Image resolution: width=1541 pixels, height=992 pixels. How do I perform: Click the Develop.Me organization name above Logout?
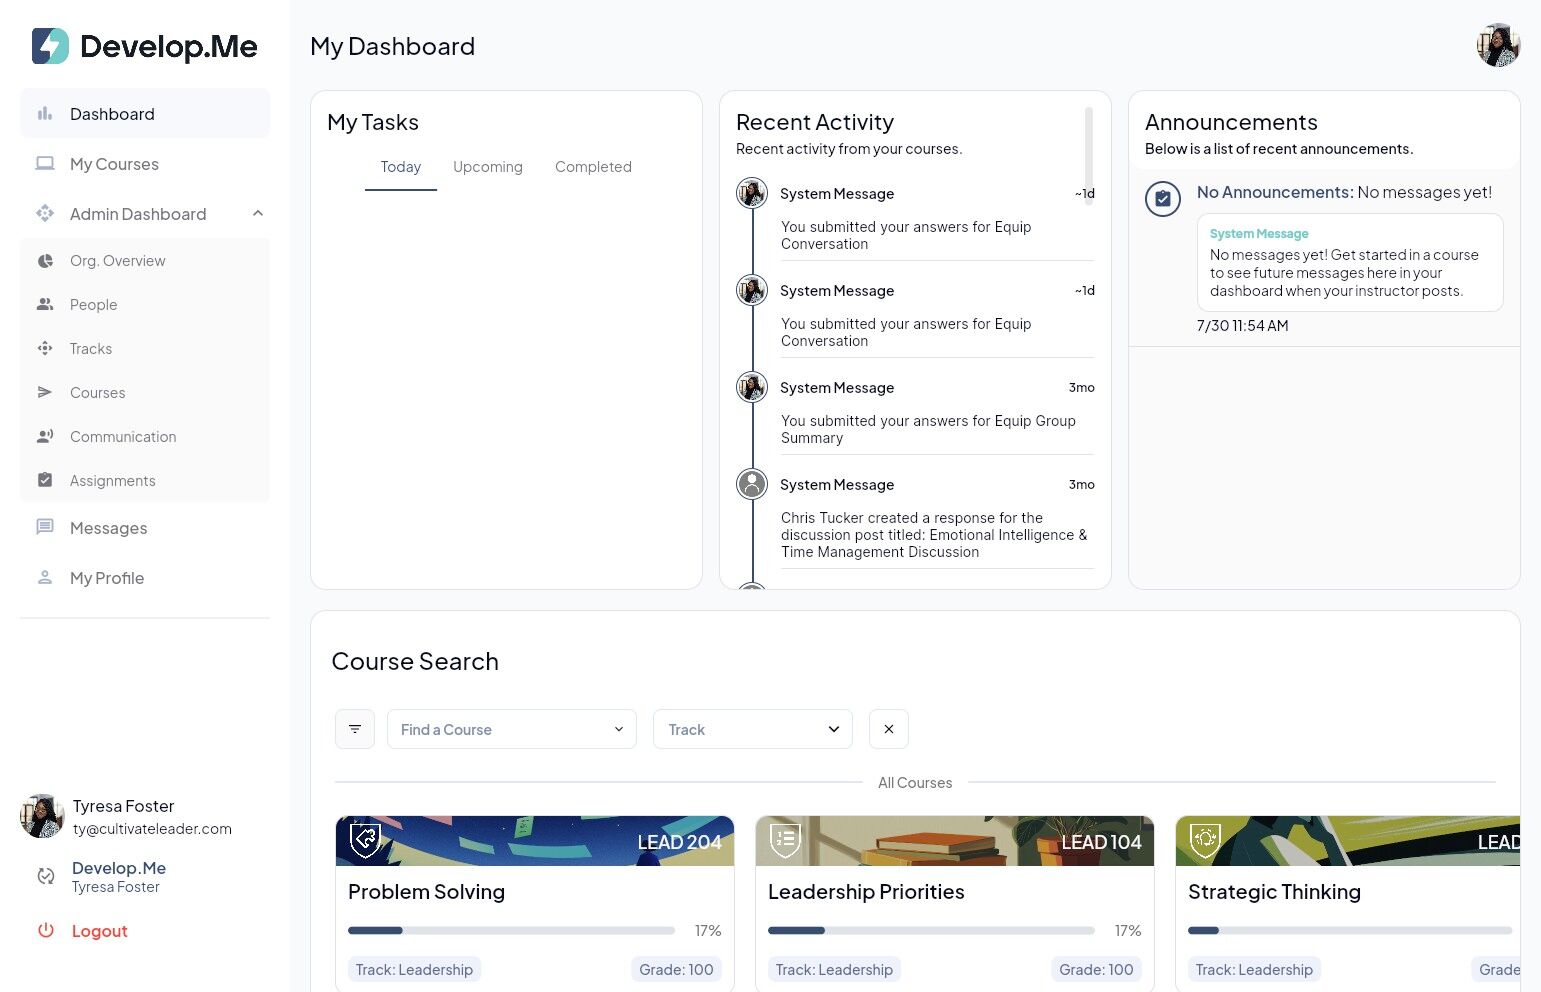(x=119, y=868)
